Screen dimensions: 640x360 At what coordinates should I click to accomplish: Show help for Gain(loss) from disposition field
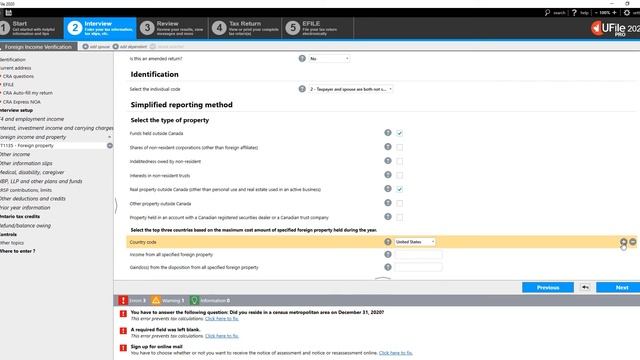point(388,267)
